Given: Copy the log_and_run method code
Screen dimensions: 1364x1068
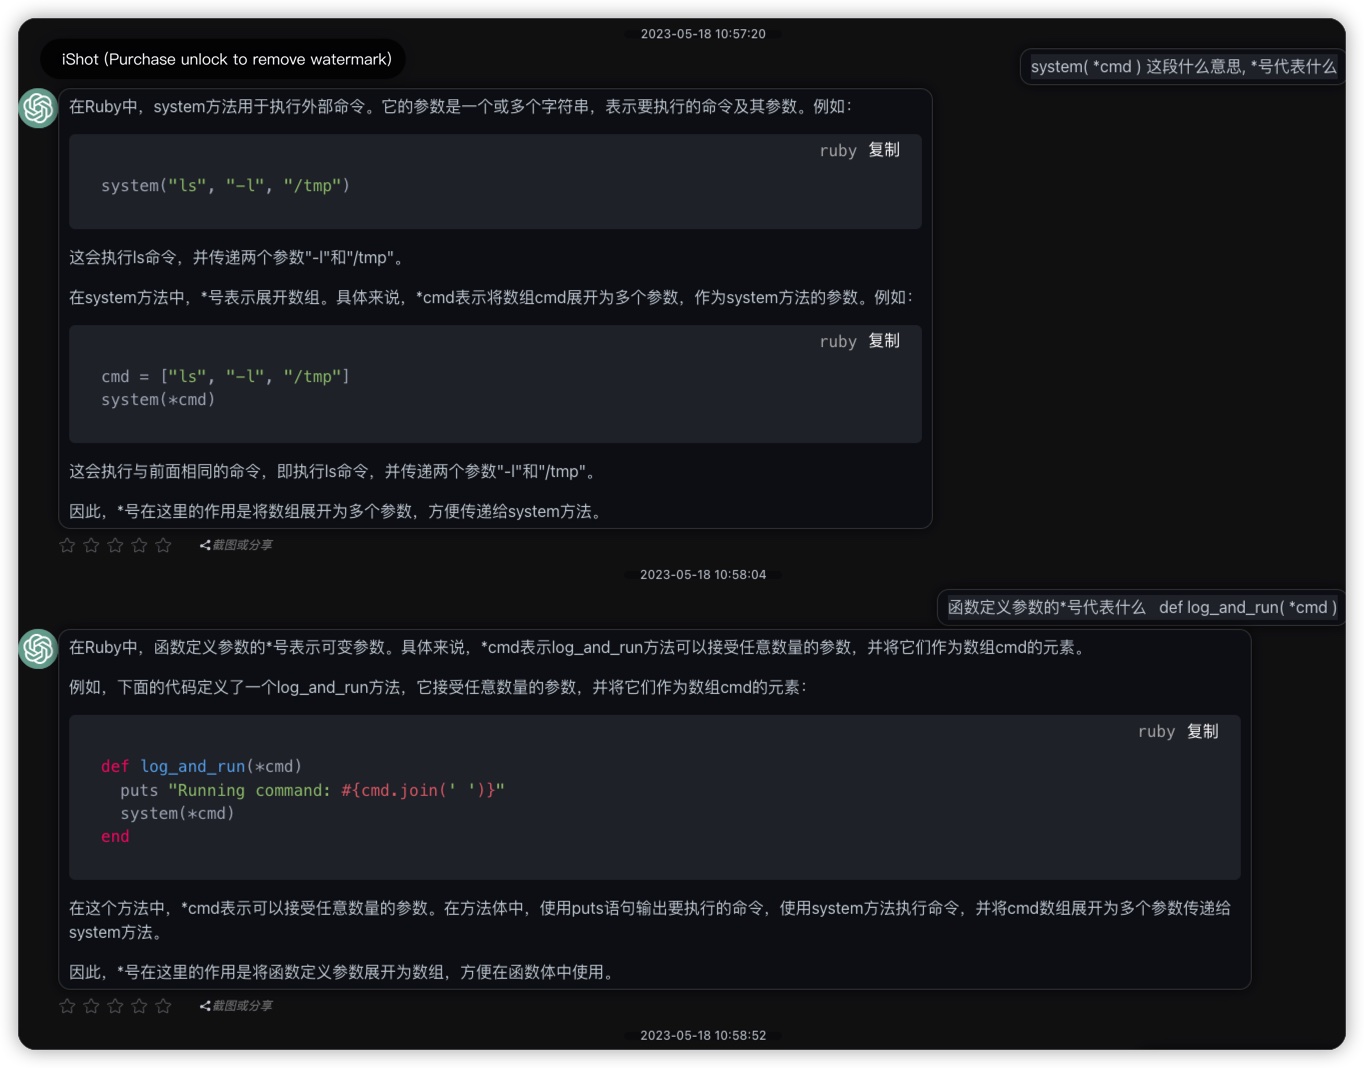Looking at the screenshot, I should (x=1202, y=732).
